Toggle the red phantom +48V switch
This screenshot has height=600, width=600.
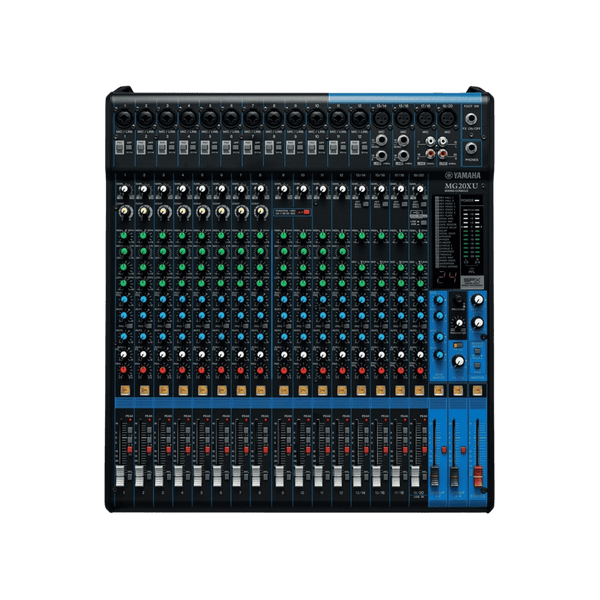coord(305,212)
